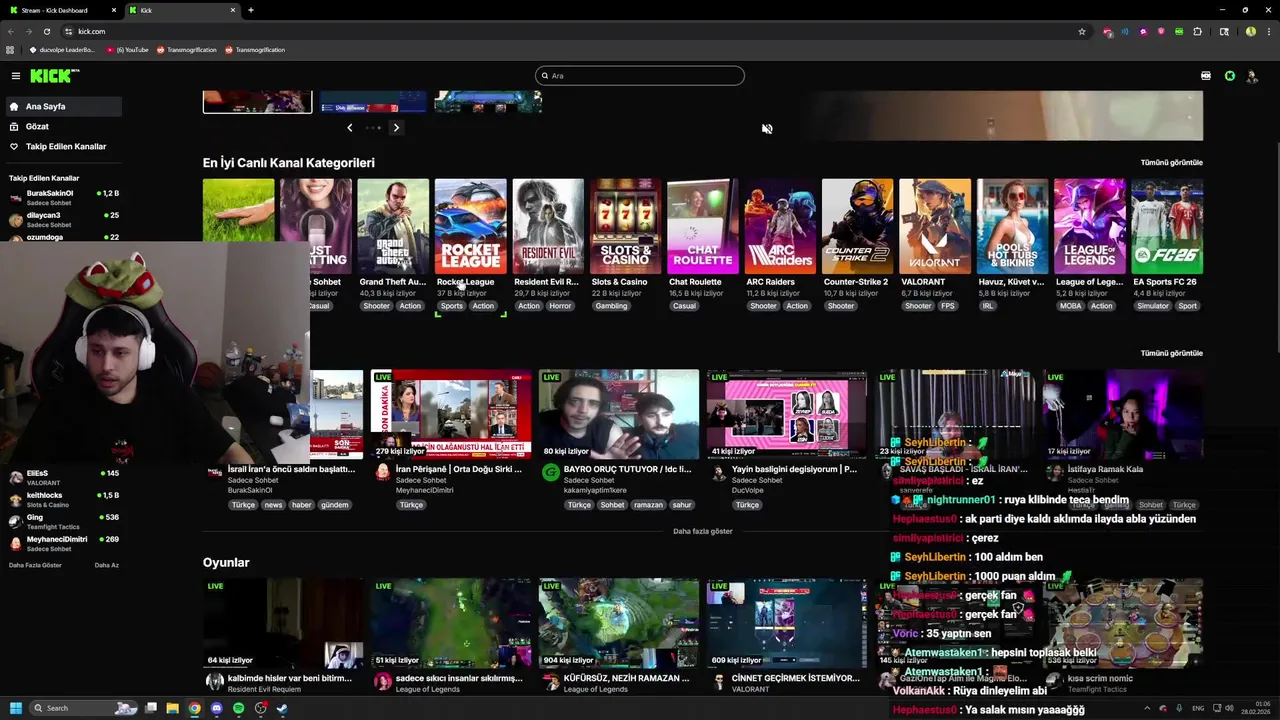The height and width of the screenshot is (720, 1280).
Task: Open the Kick hamburger sidebar menu
Action: point(15,76)
